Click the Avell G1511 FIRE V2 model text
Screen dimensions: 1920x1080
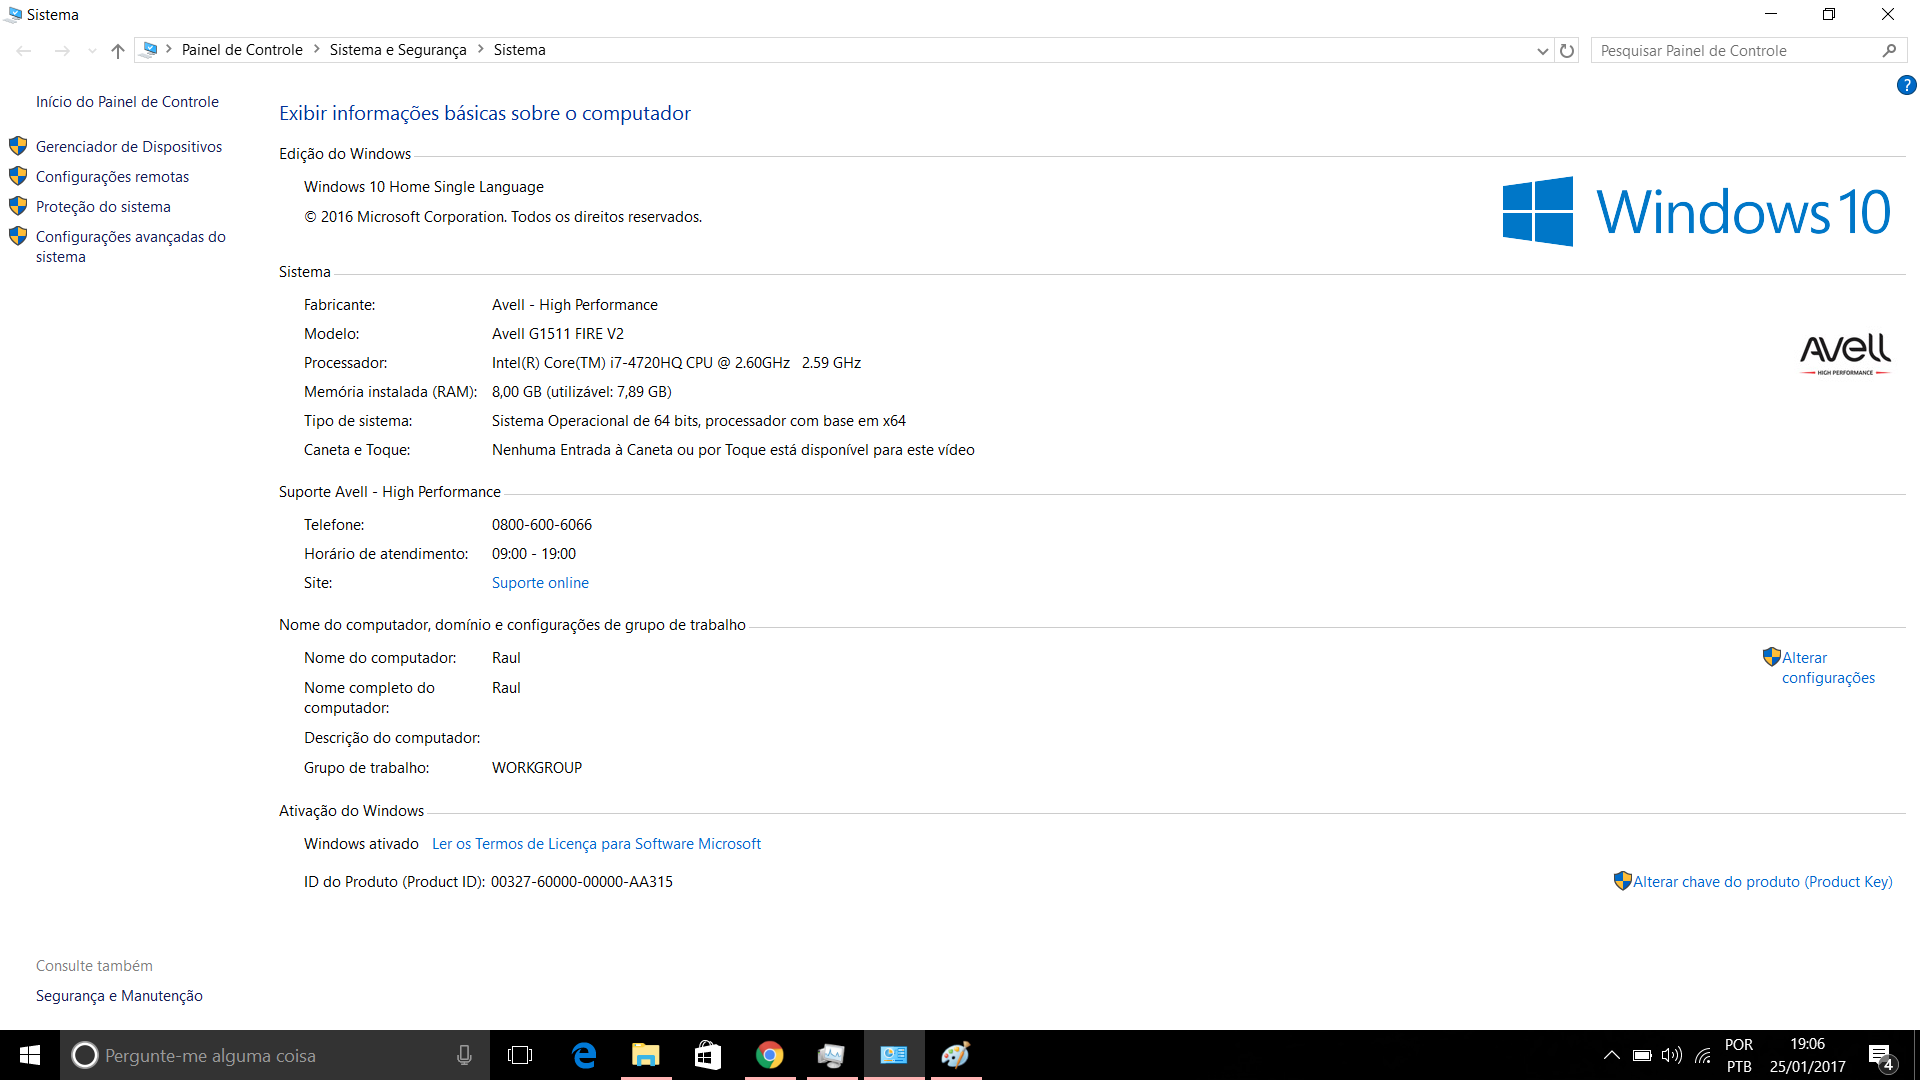click(558, 333)
